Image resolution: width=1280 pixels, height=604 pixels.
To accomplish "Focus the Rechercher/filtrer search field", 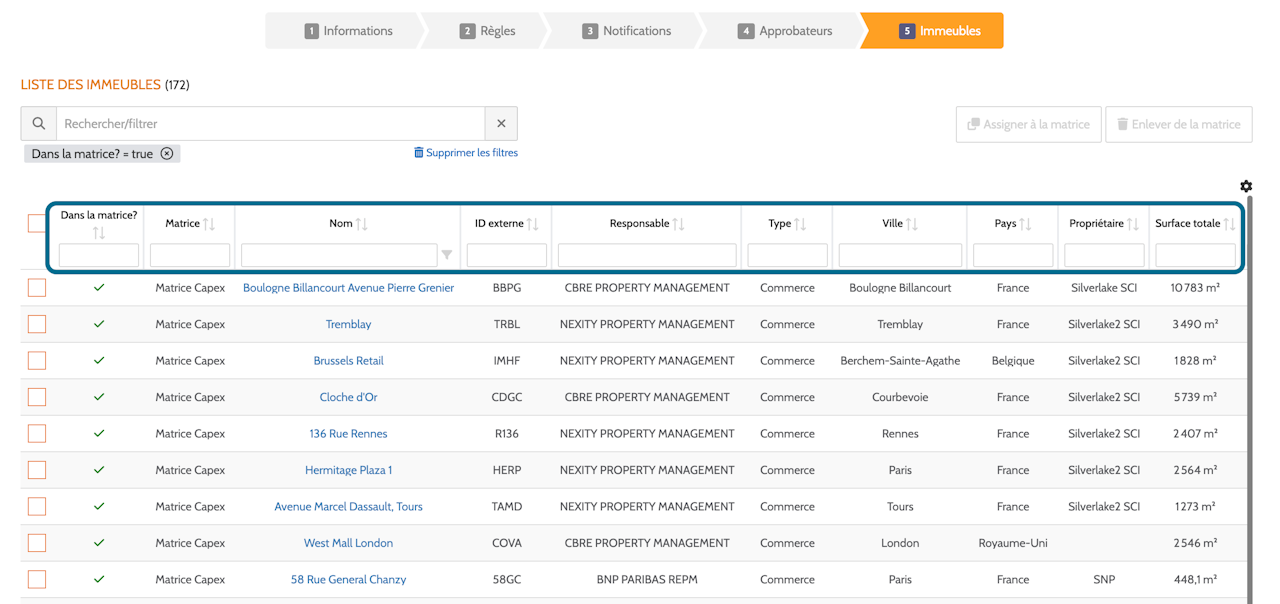I will 270,124.
